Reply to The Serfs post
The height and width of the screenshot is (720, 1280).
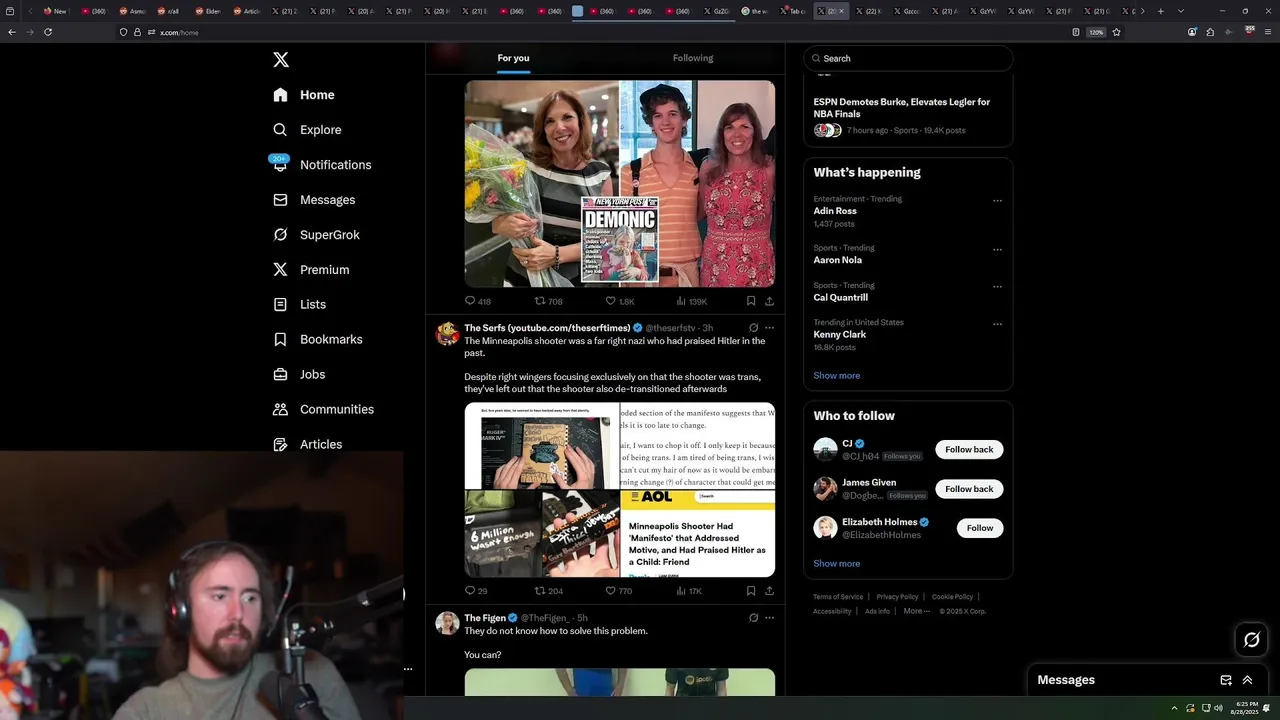pyautogui.click(x=476, y=591)
